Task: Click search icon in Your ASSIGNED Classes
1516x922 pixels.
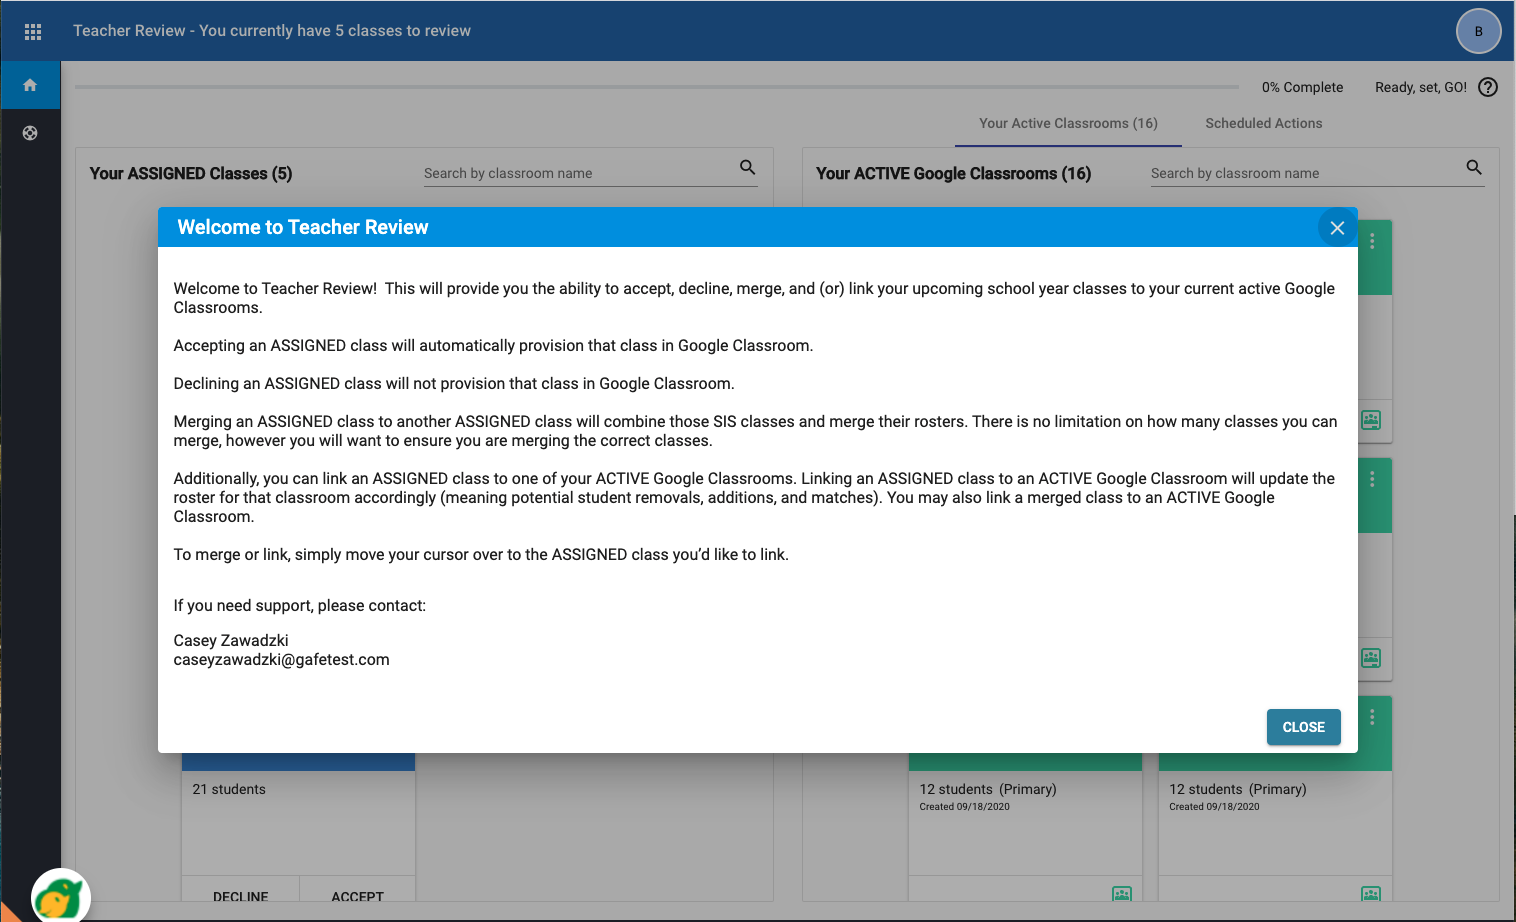Action: click(747, 168)
